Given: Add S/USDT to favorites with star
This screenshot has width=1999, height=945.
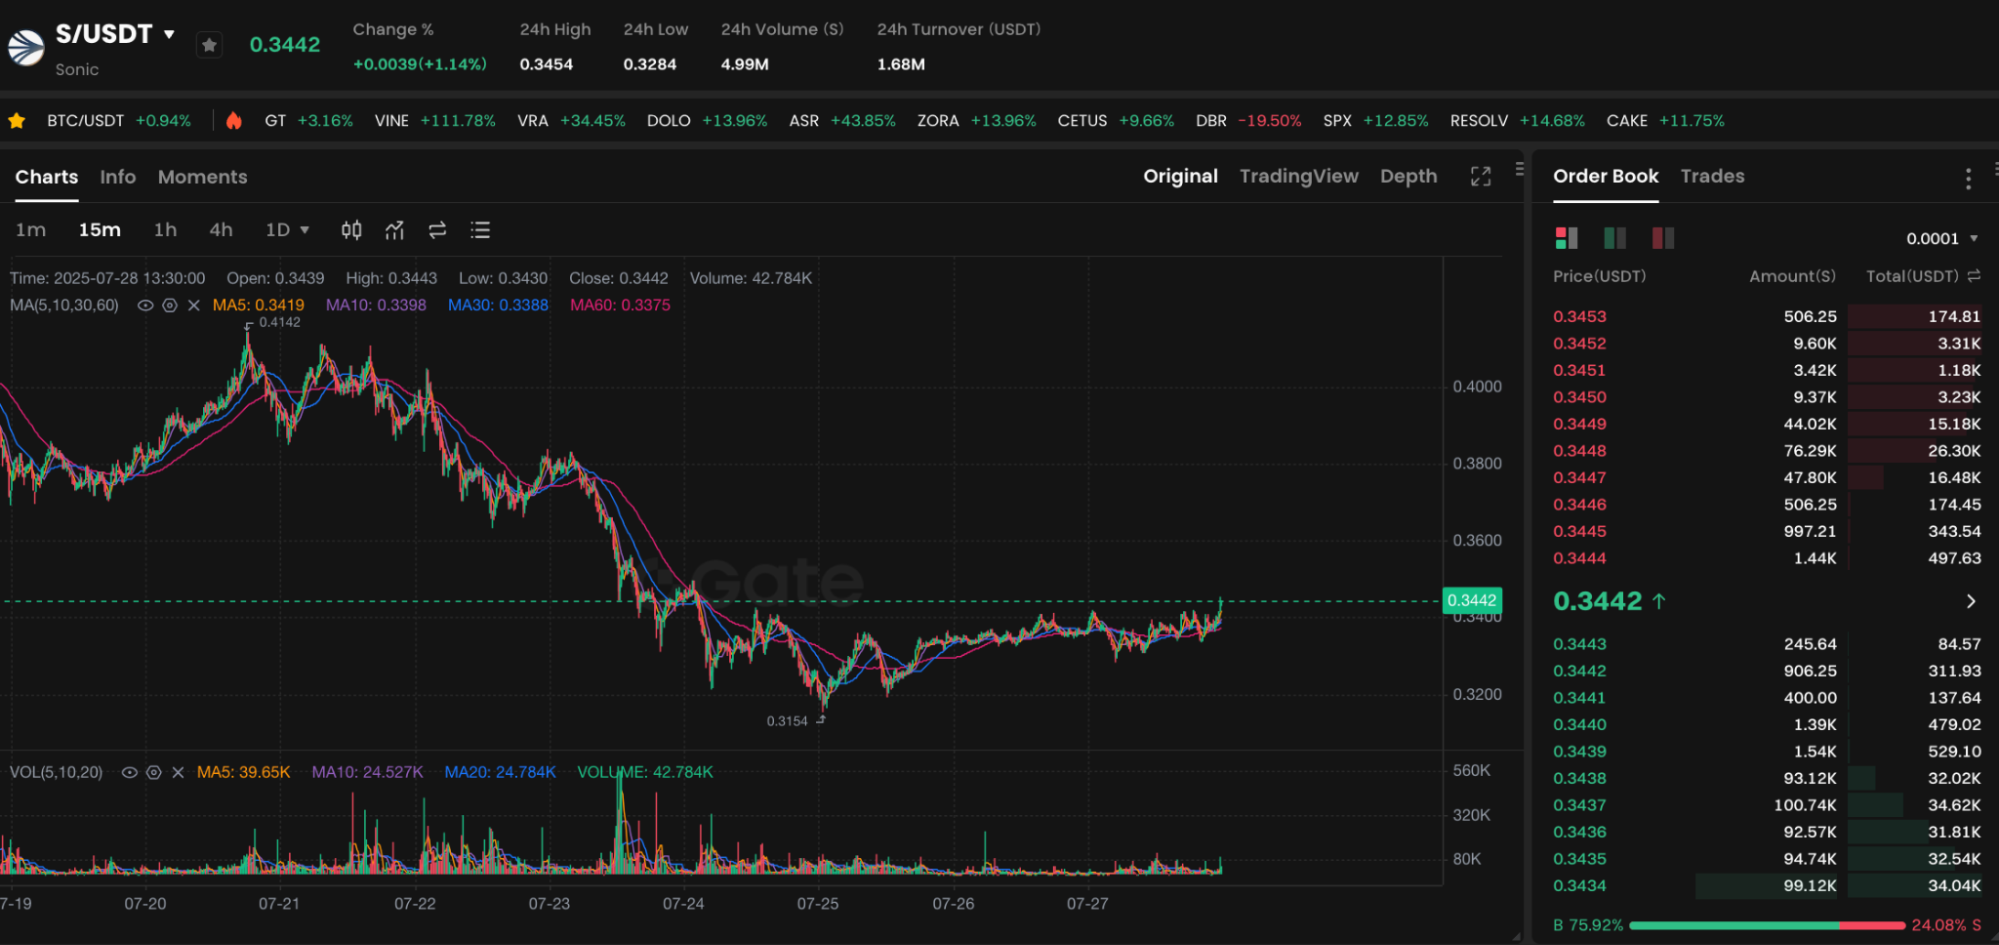Looking at the screenshot, I should pos(209,45).
